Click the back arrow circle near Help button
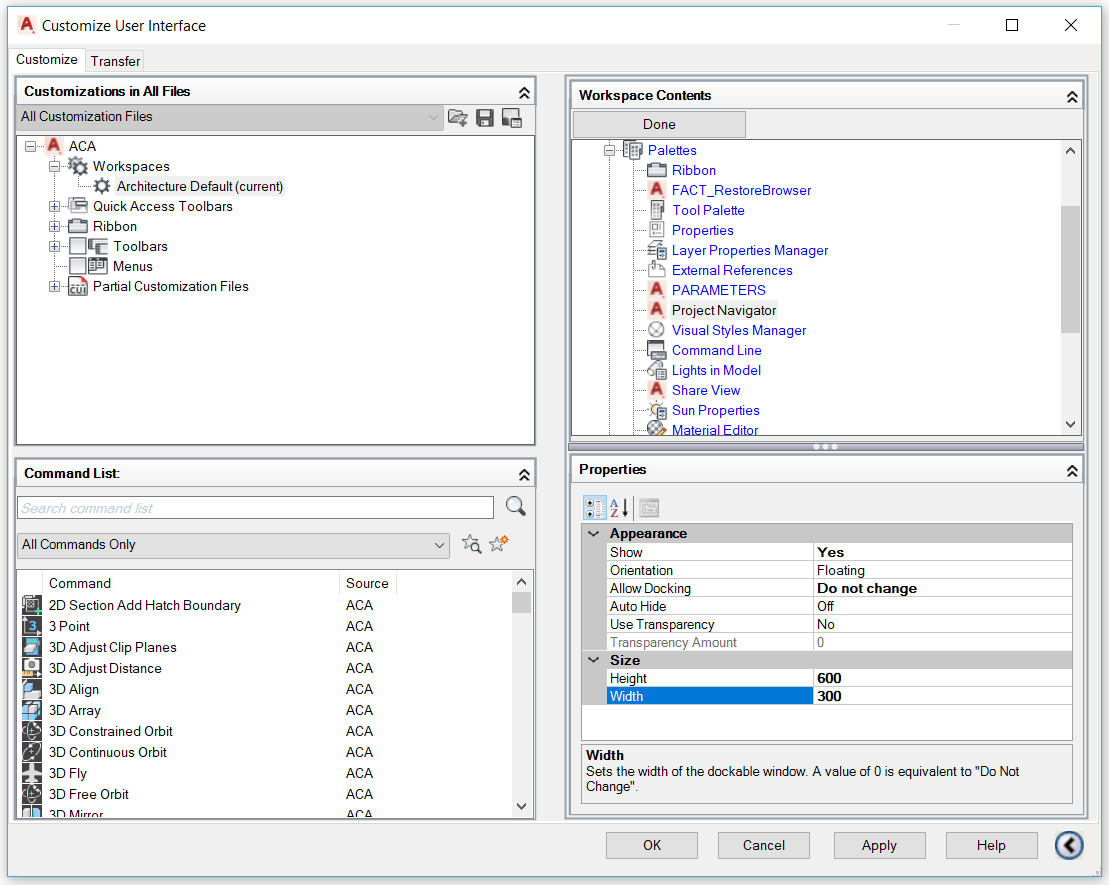 pyautogui.click(x=1069, y=845)
